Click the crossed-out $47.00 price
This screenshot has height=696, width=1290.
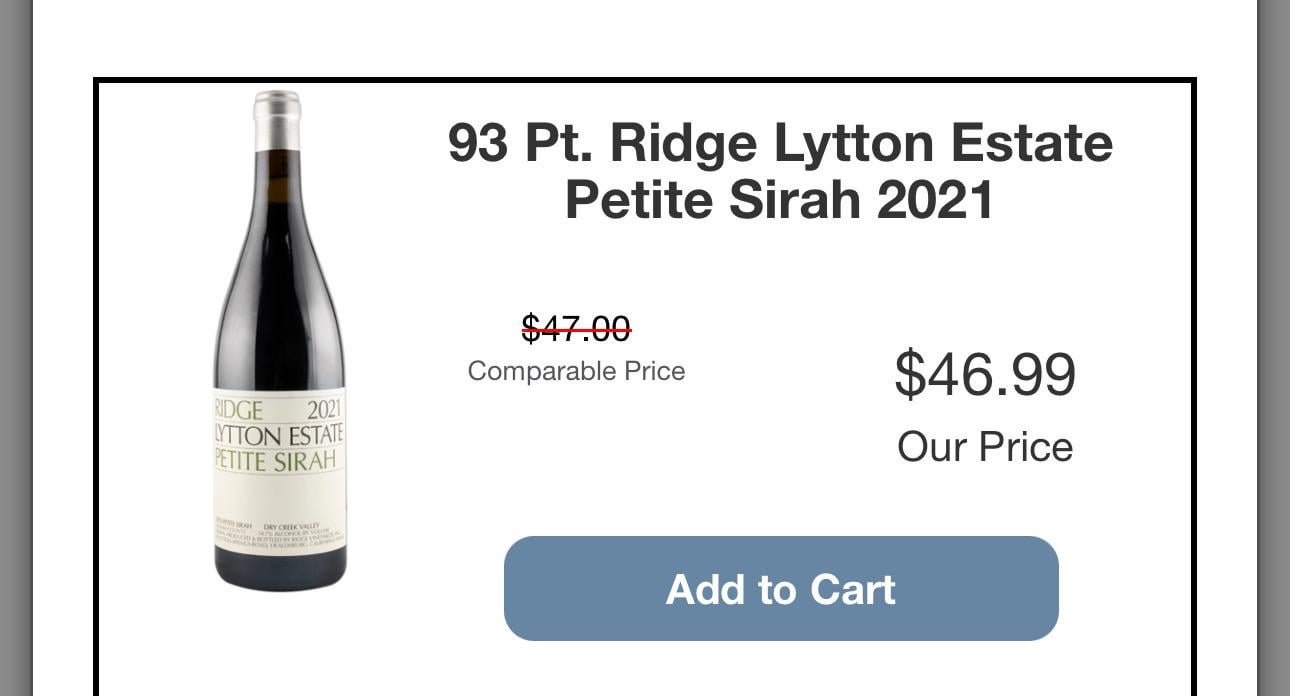click(576, 327)
